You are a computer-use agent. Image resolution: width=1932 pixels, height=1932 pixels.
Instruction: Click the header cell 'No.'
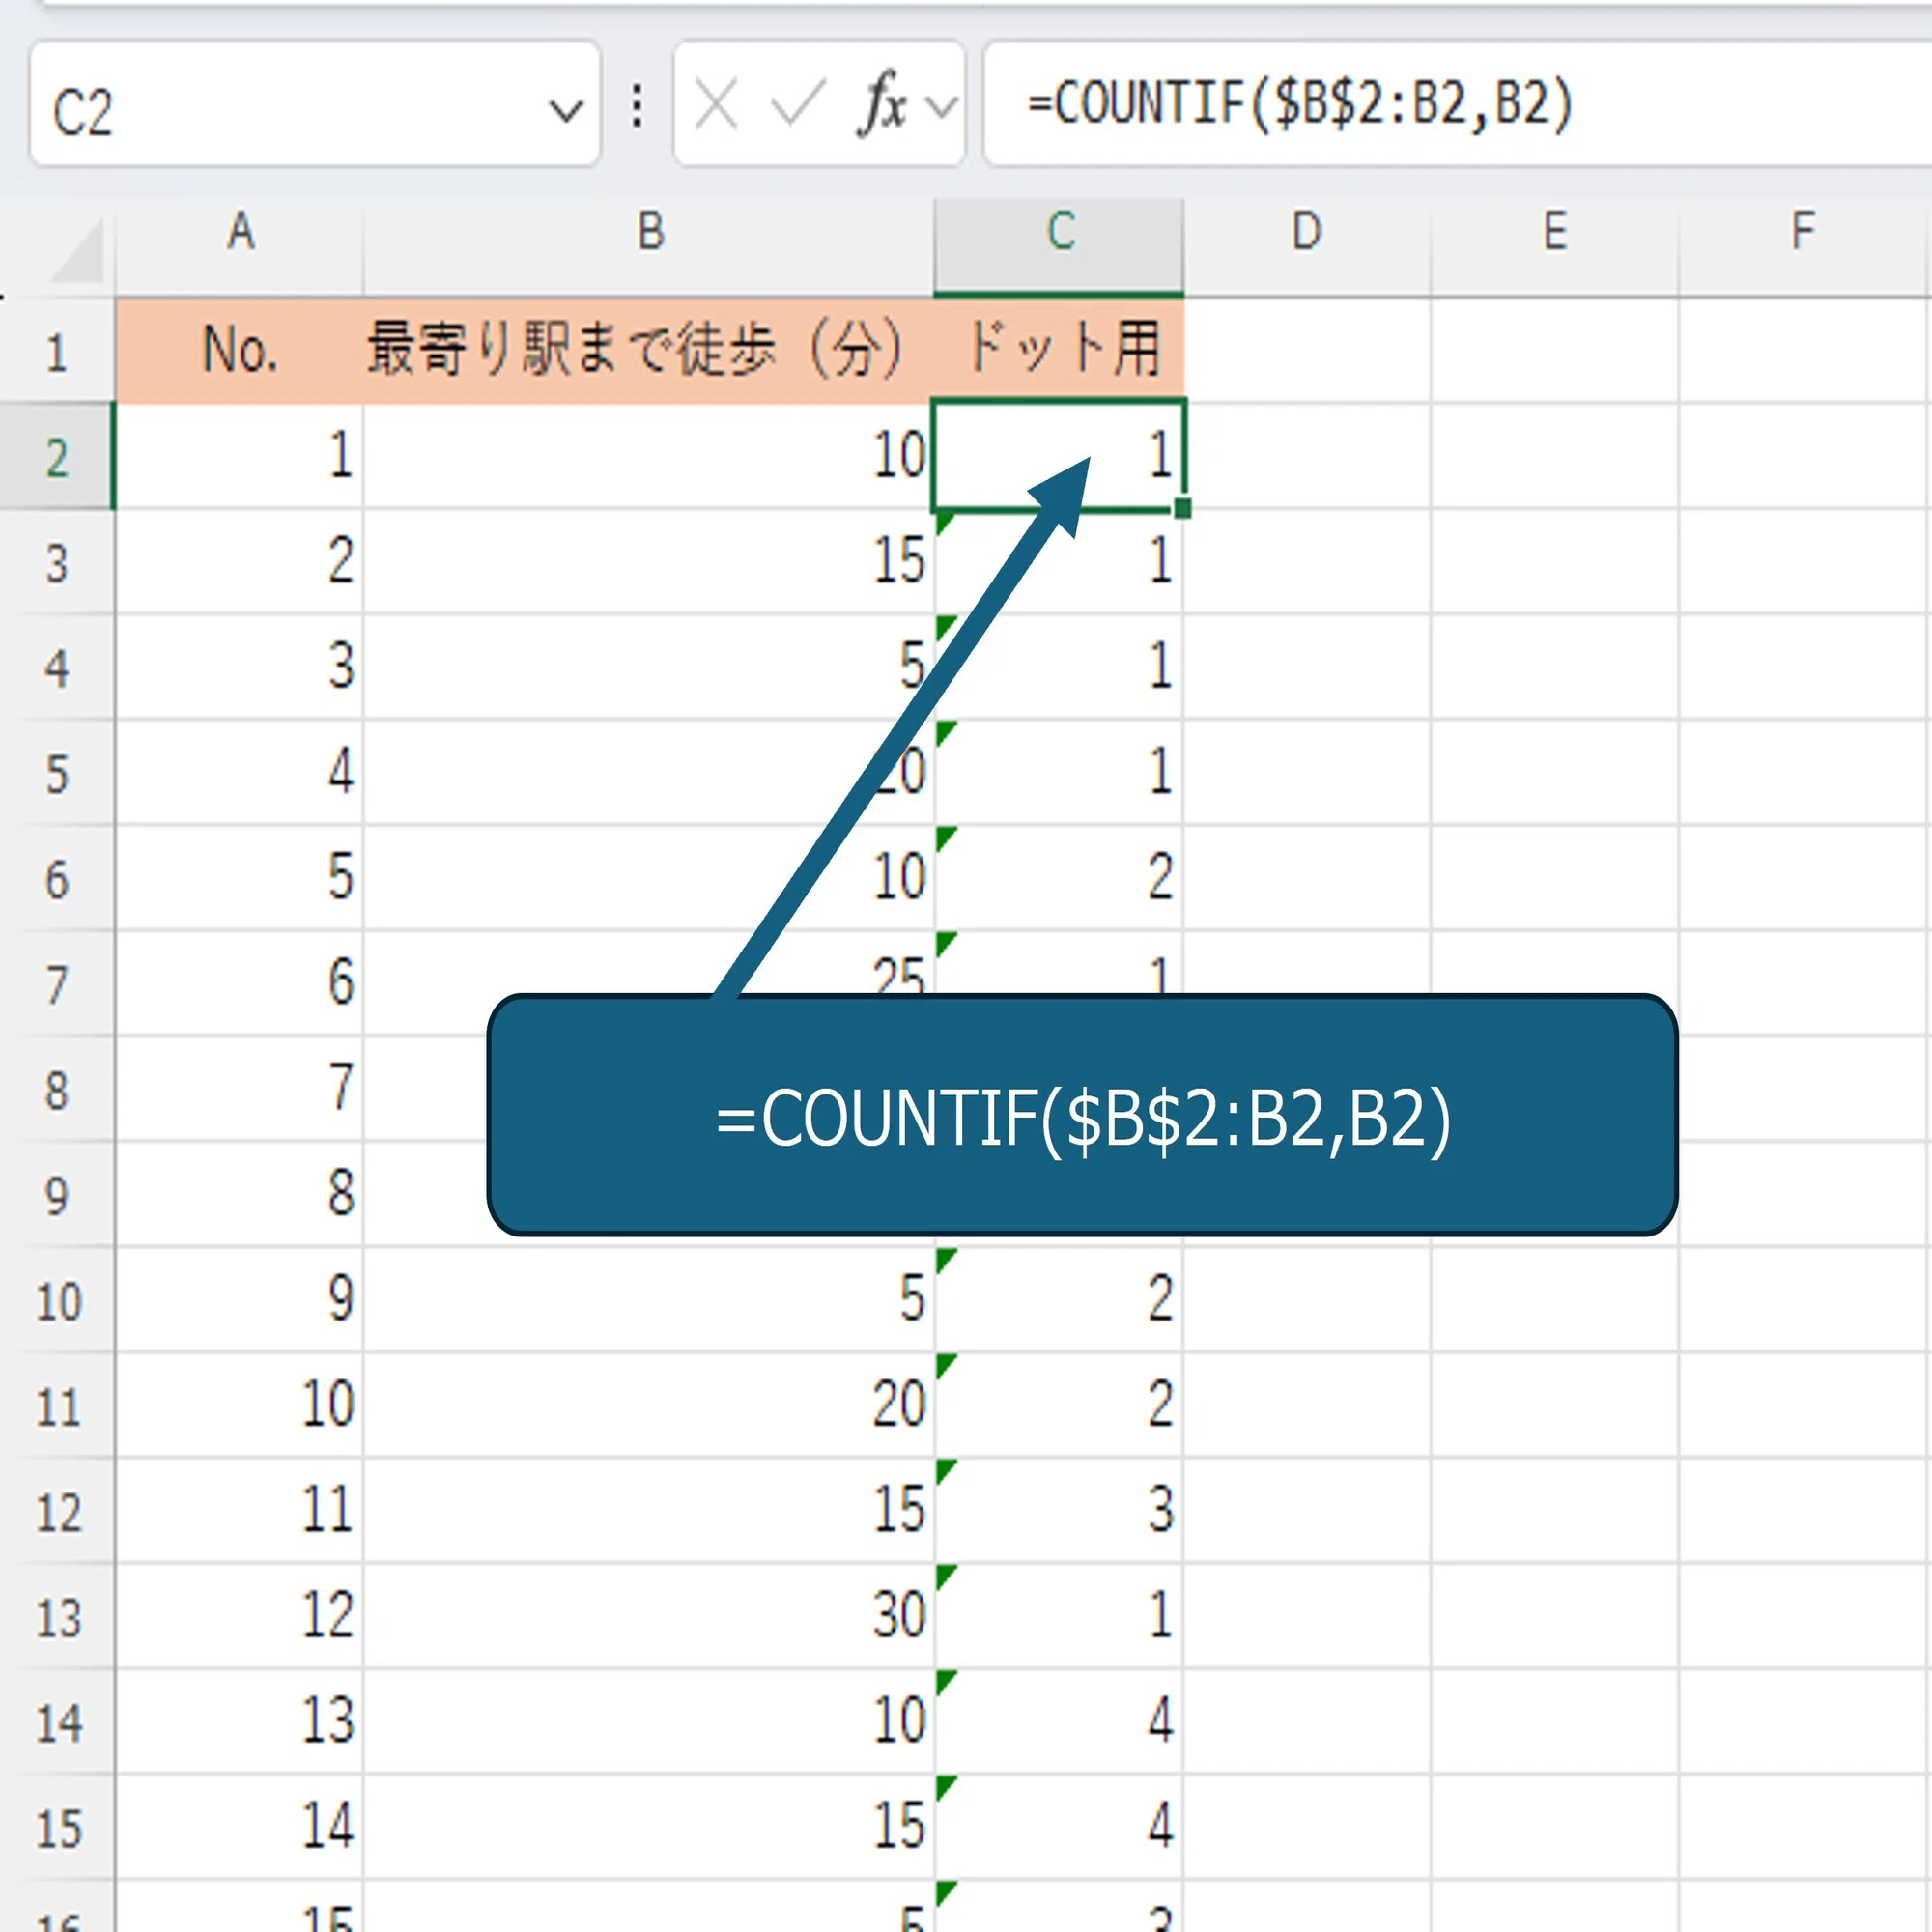(x=240, y=351)
